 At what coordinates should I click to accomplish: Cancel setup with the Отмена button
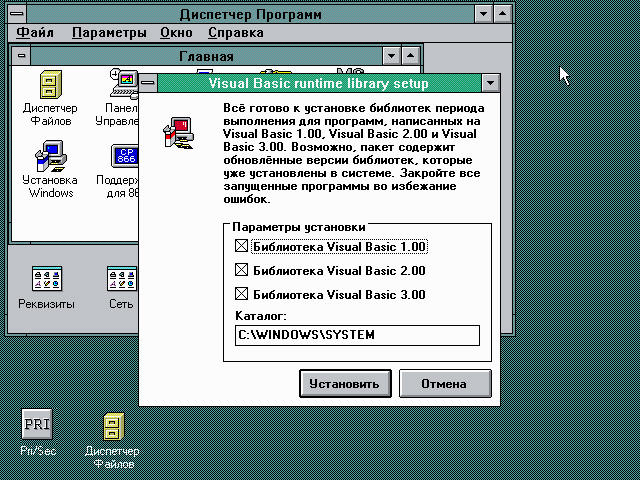pyautogui.click(x=445, y=384)
